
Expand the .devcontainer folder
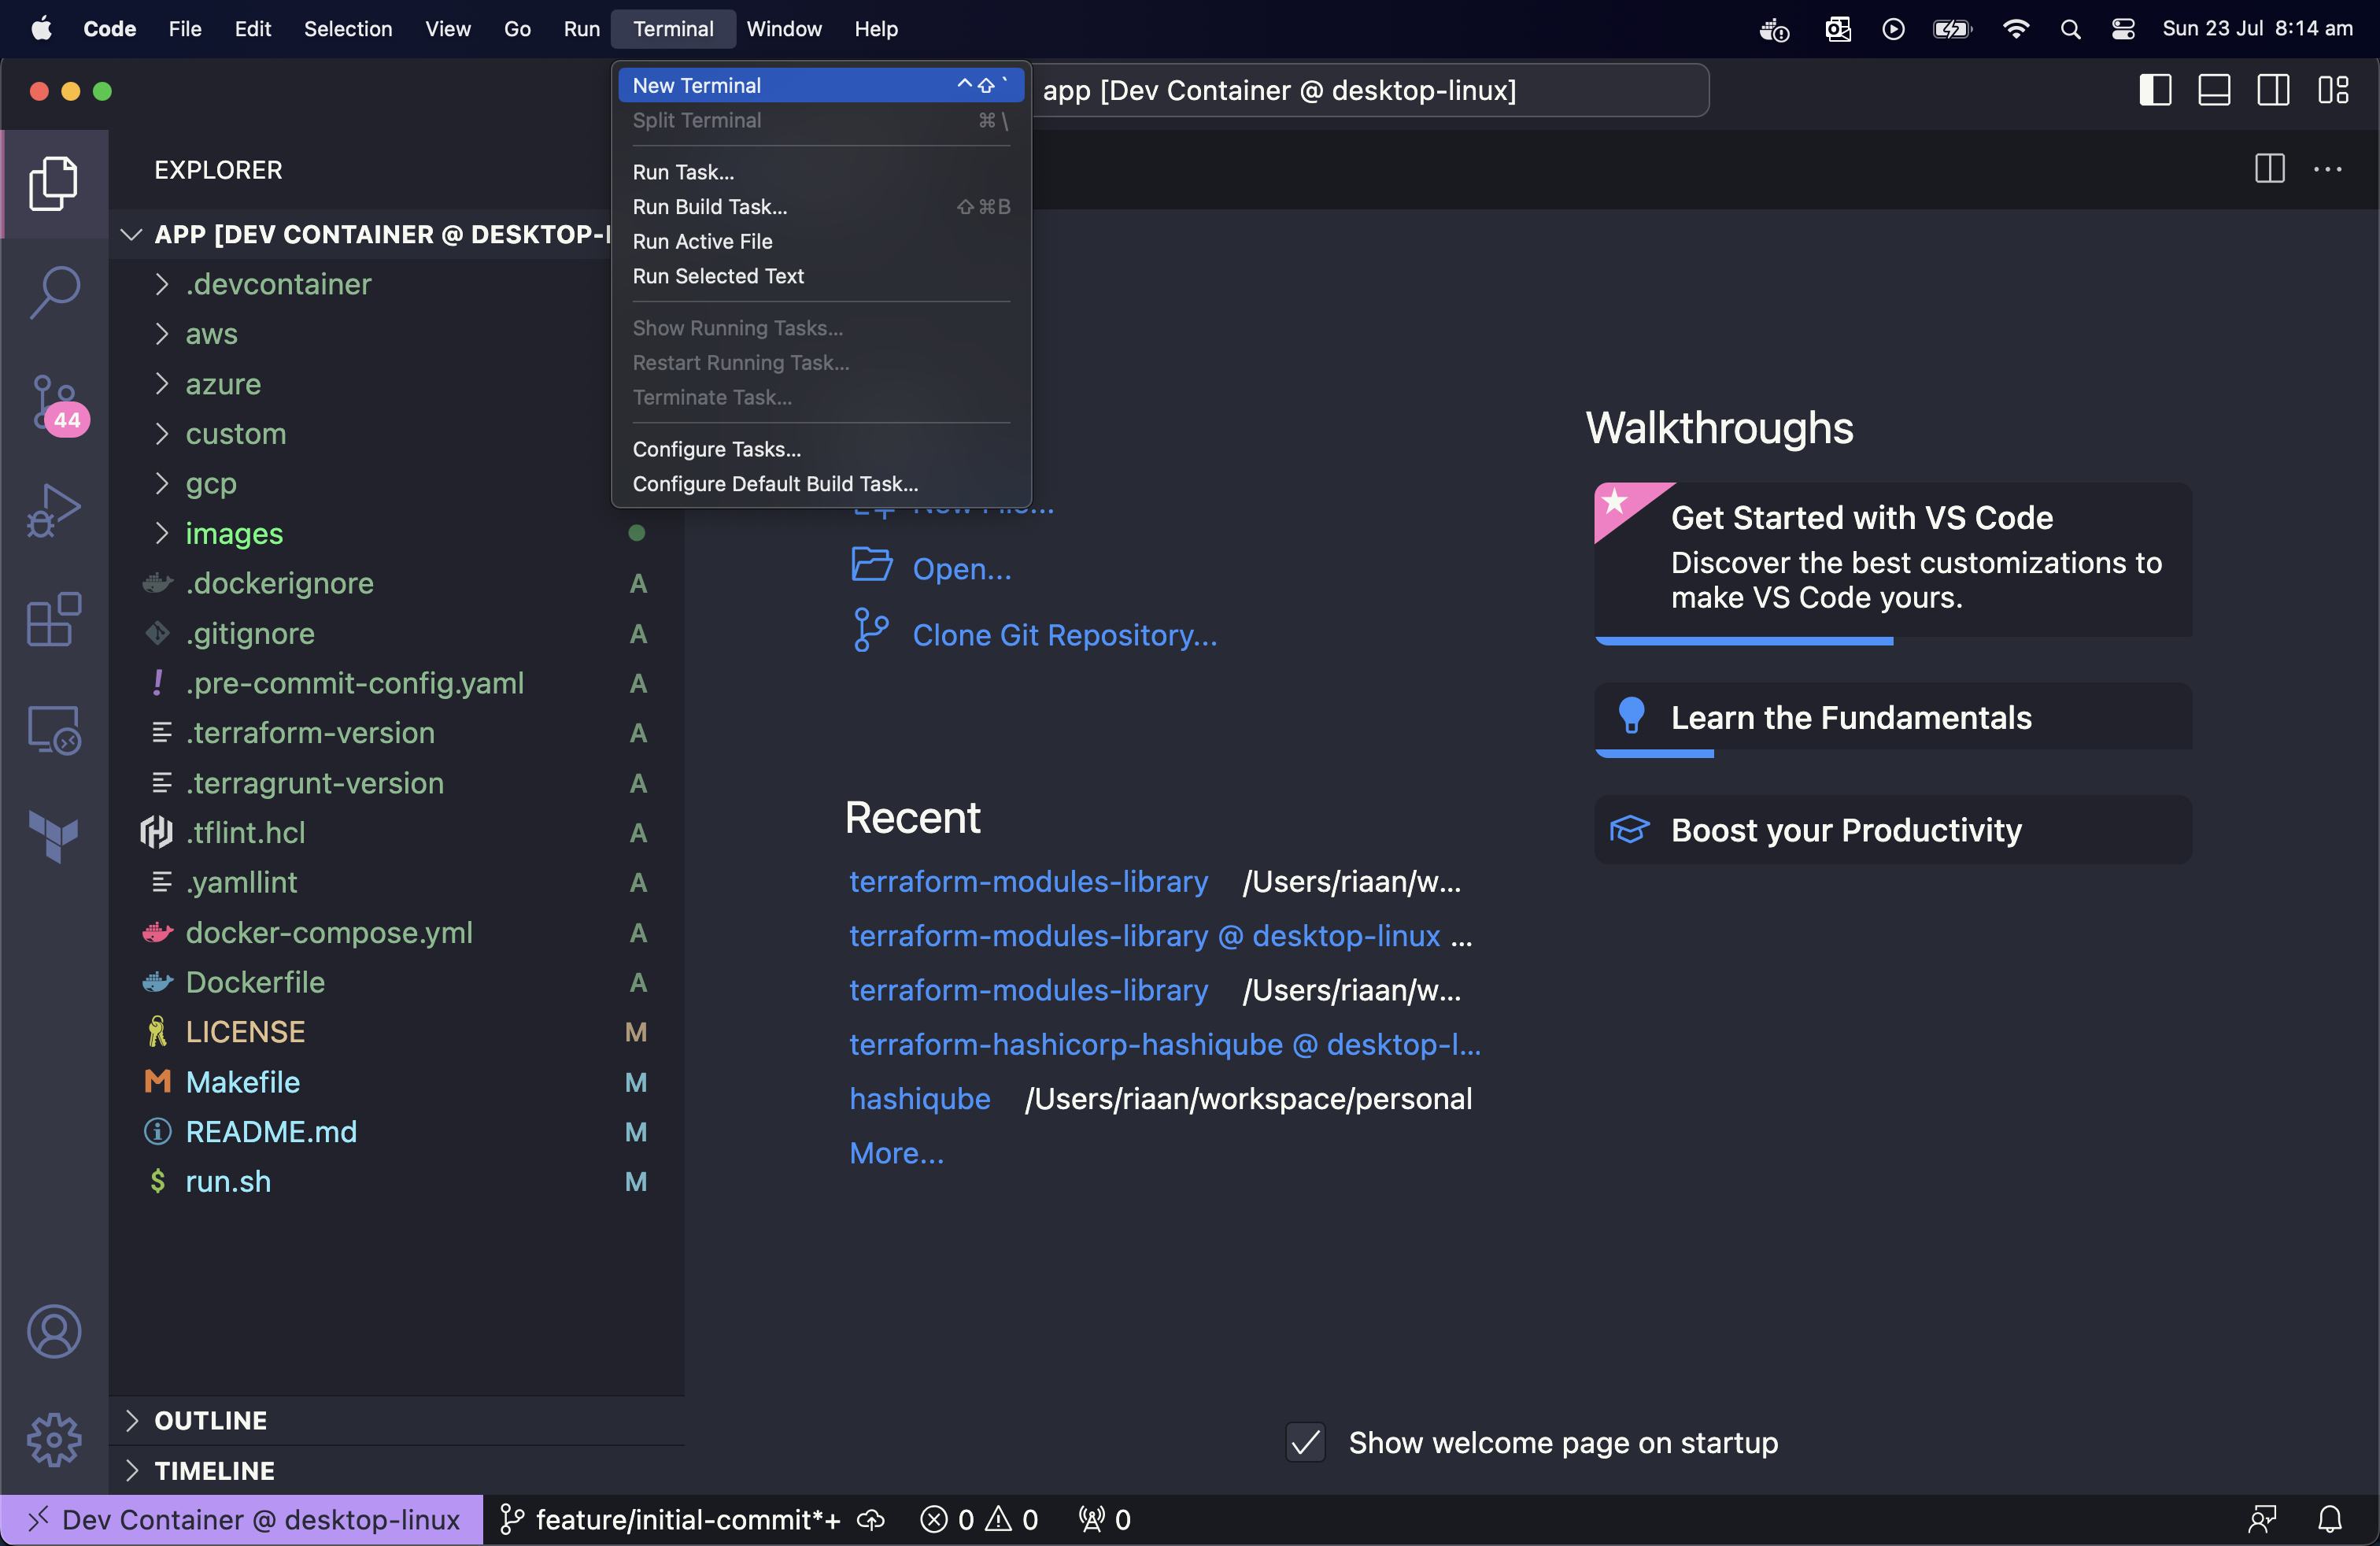pos(162,284)
